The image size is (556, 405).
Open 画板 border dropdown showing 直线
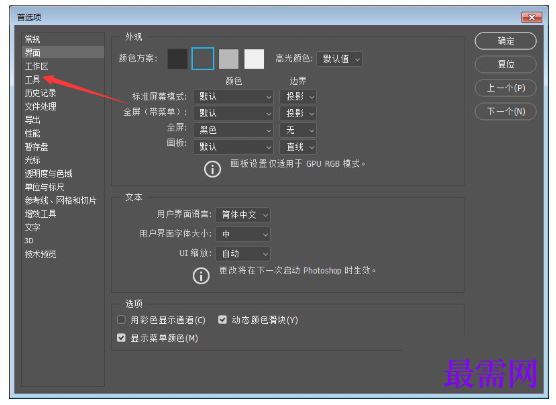point(298,147)
